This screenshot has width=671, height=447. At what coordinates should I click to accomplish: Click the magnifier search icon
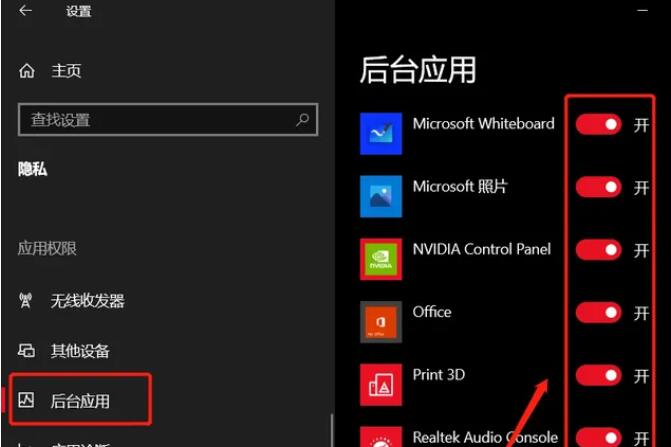[x=303, y=119]
